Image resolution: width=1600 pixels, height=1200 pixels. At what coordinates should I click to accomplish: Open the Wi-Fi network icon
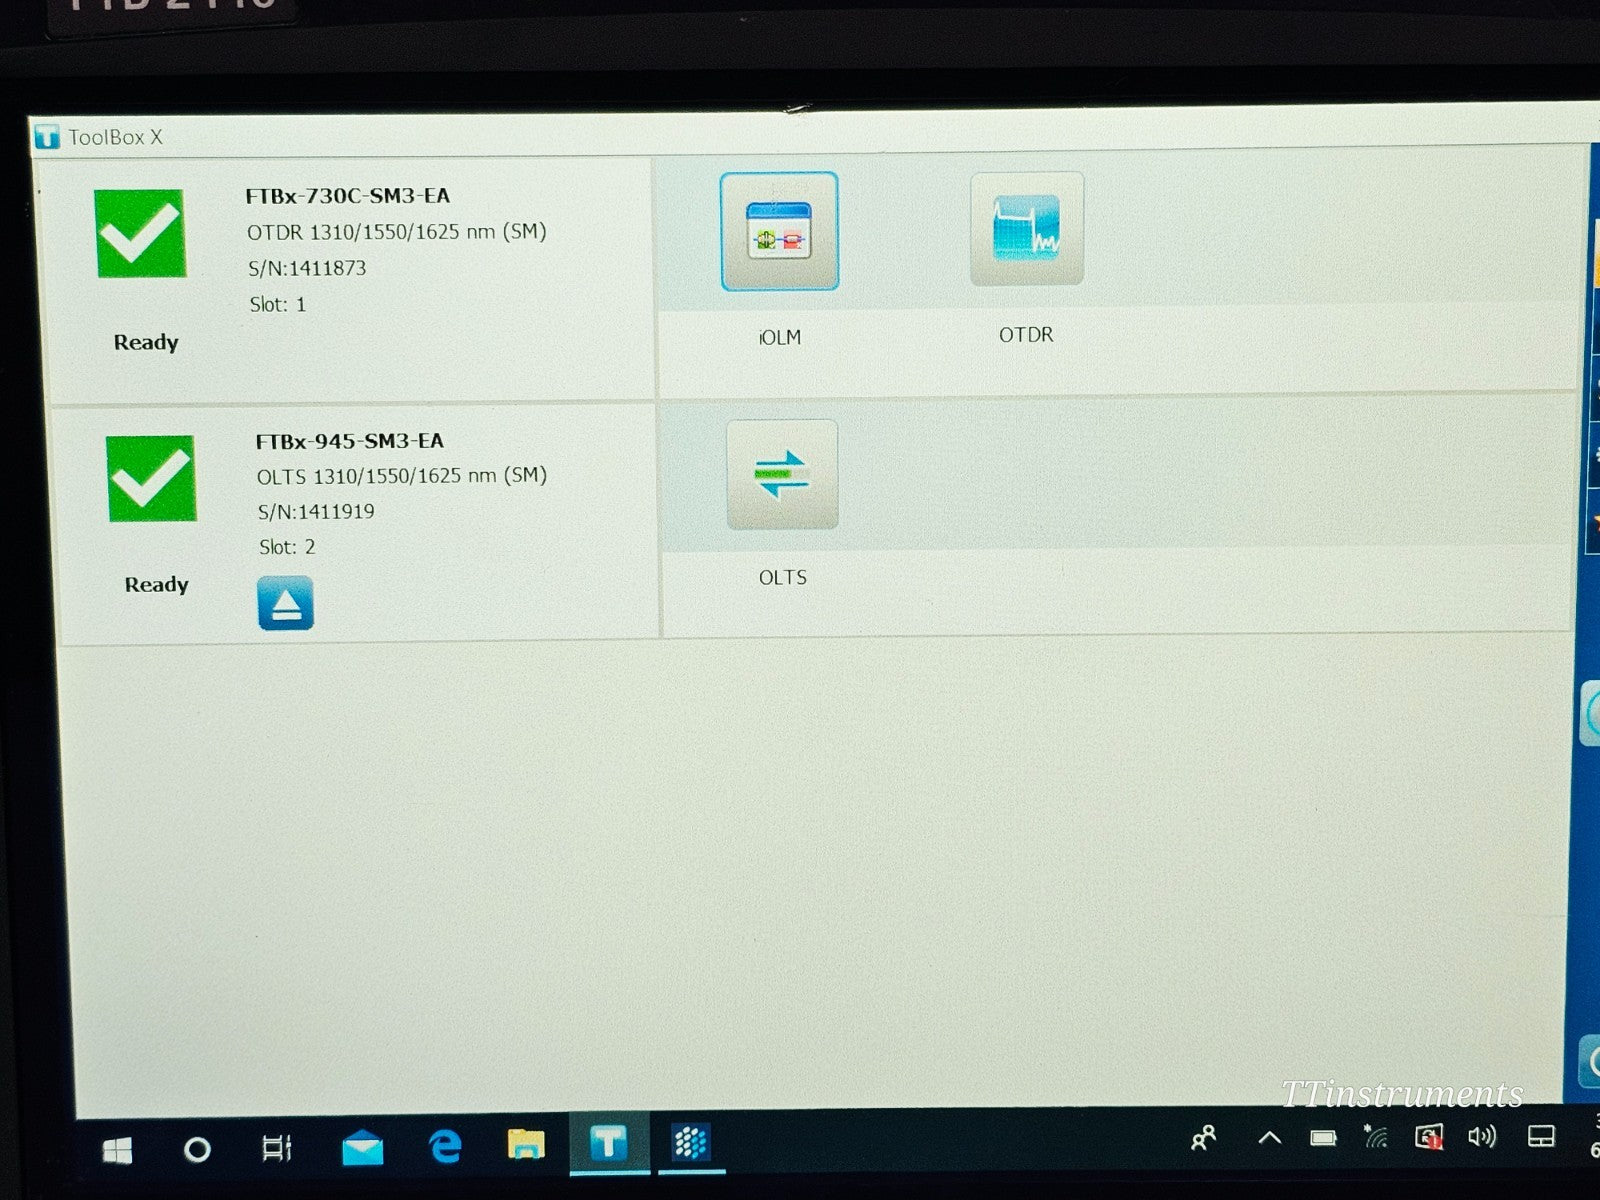click(1376, 1137)
